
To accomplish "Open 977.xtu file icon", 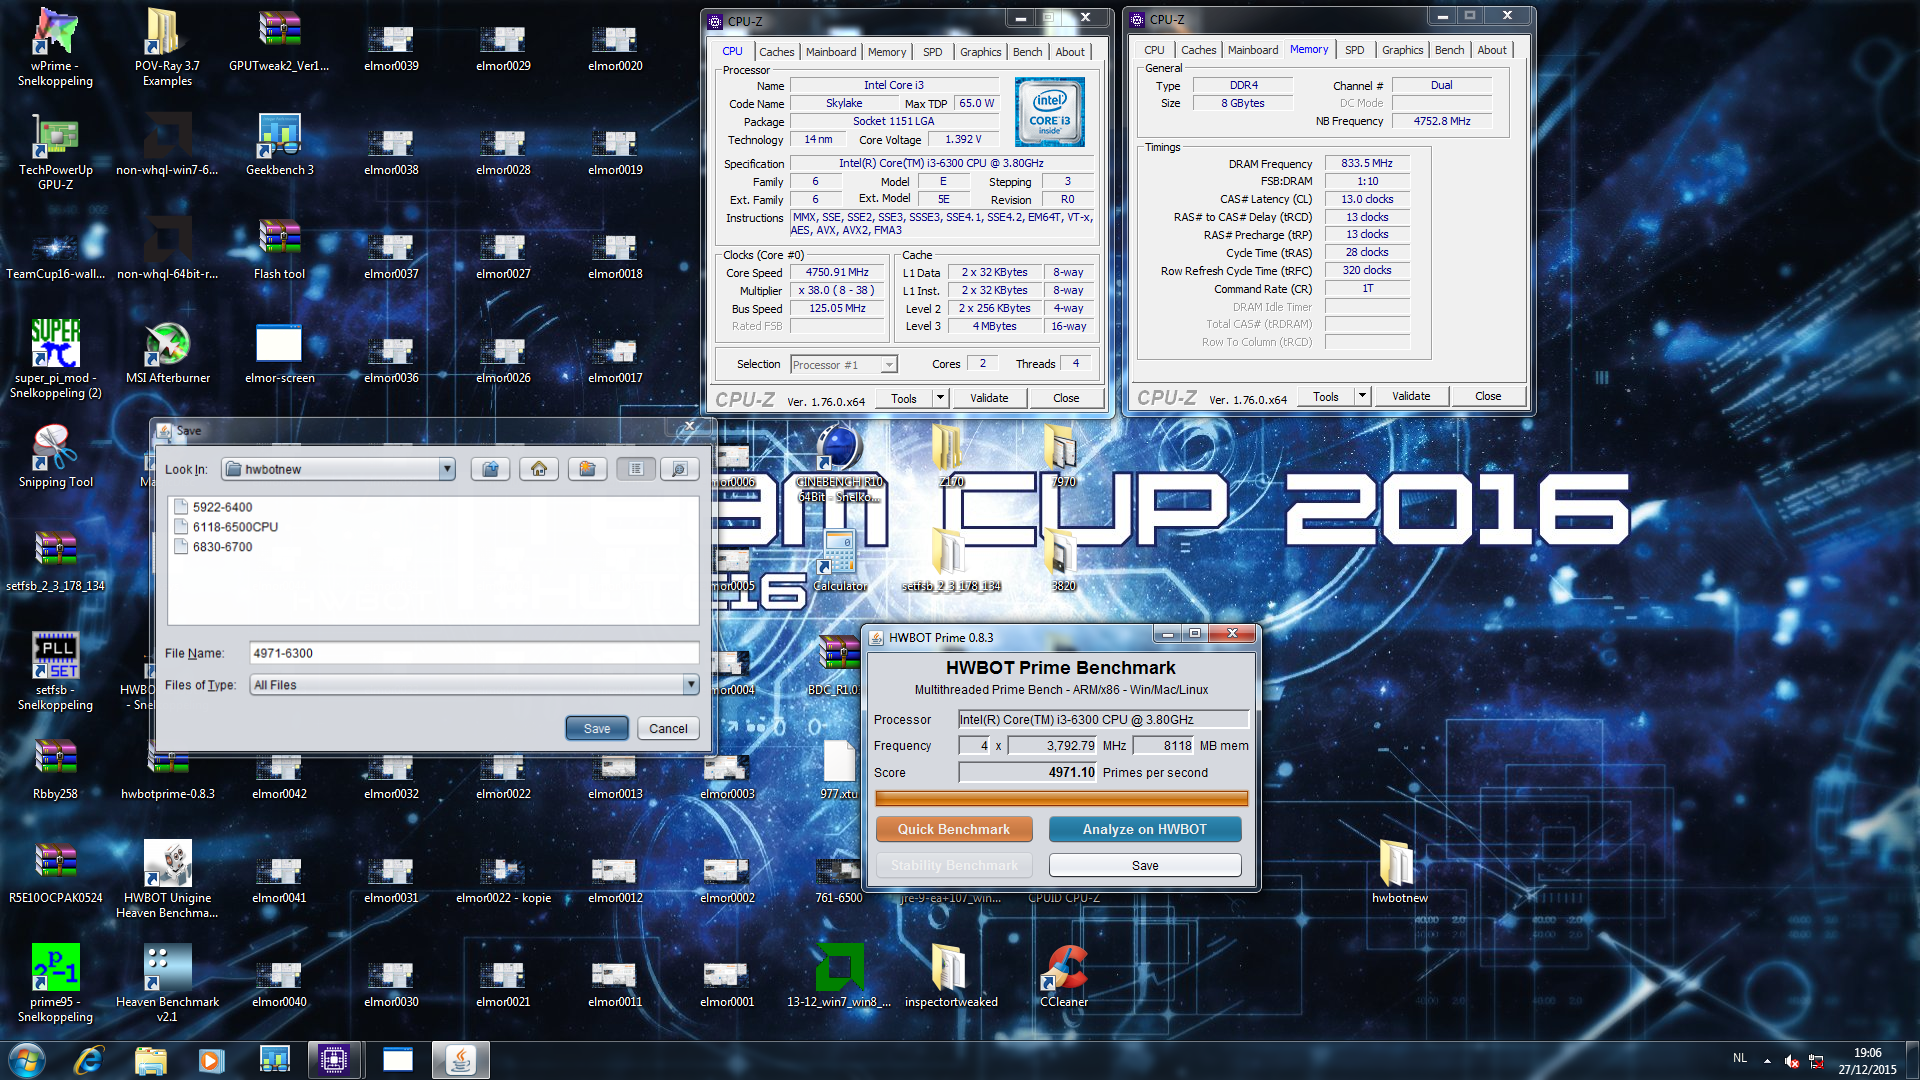I will [839, 768].
